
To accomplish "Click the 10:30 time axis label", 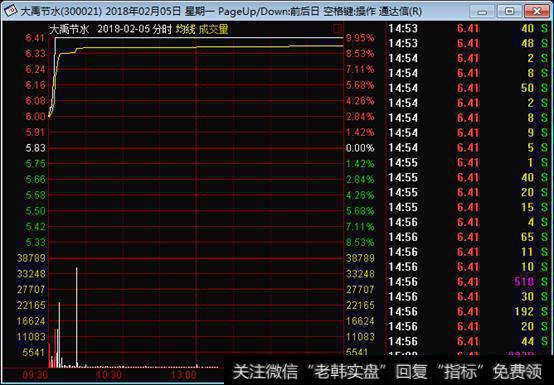I will click(x=109, y=375).
